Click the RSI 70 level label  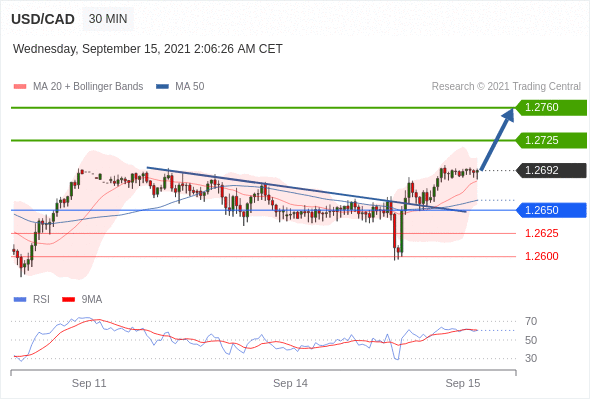(x=531, y=321)
